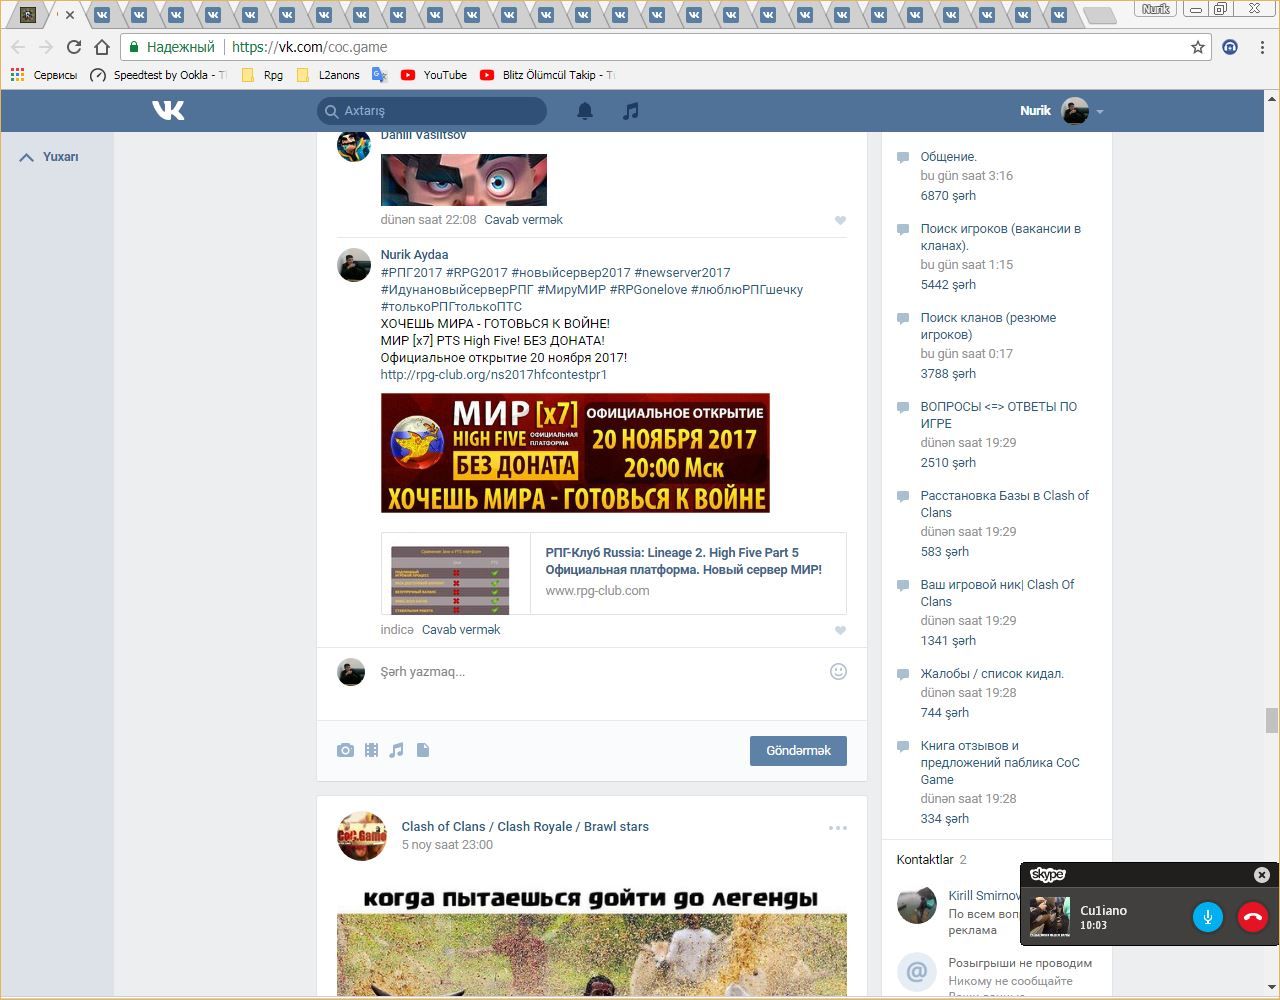Screen dimensions: 1280x1000
Task: Jump to top with Yuxarı
Action: point(49,157)
